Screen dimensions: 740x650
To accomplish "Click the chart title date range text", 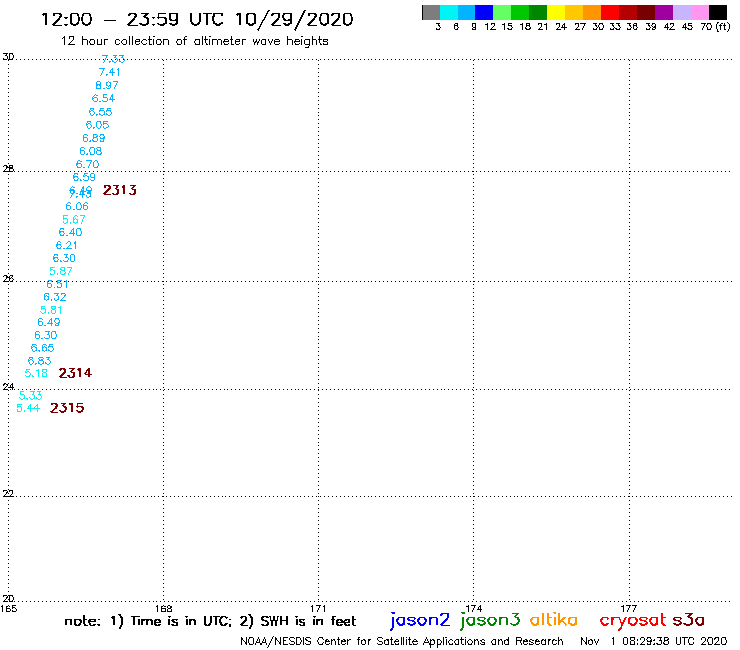I will pos(197,20).
